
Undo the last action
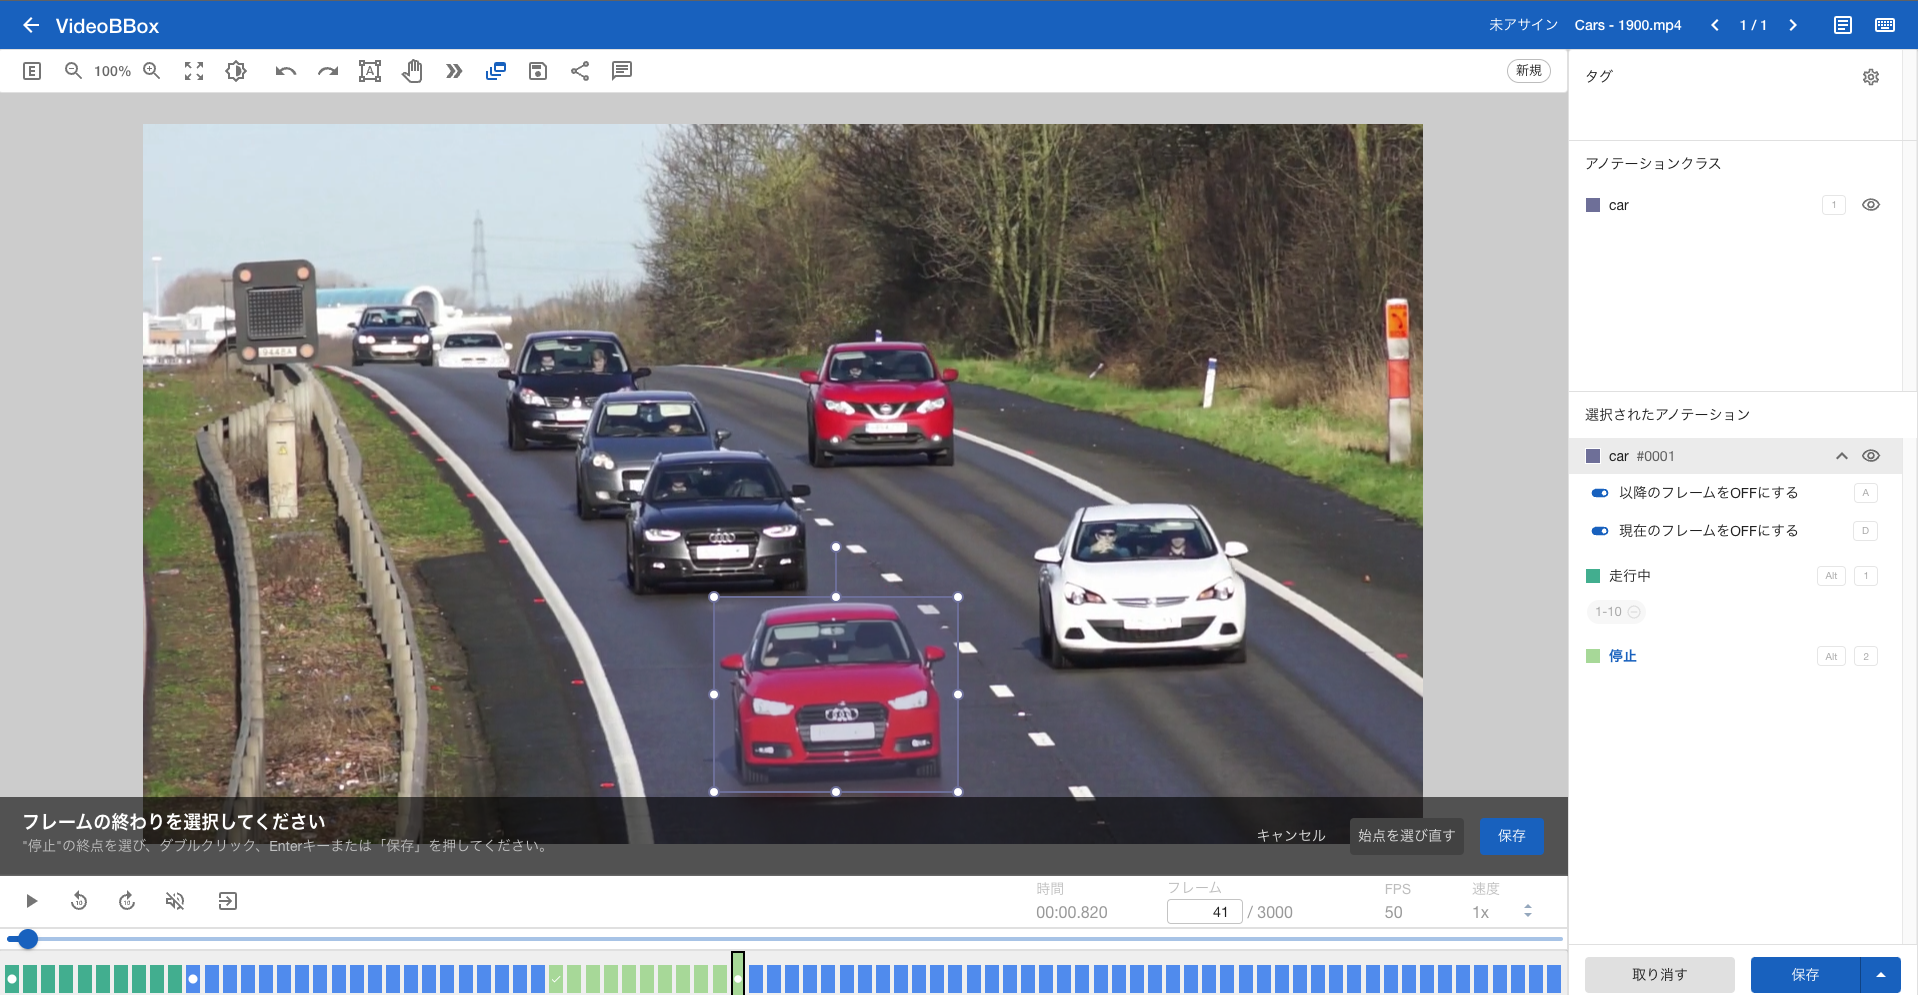(286, 71)
